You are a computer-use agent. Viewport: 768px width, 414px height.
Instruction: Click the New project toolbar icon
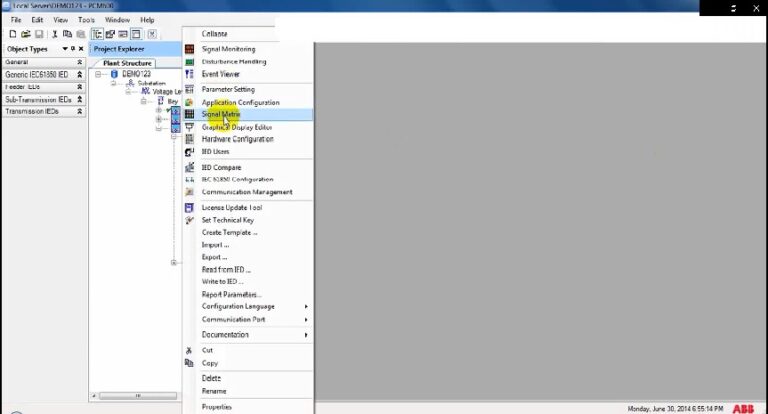pyautogui.click(x=13, y=34)
